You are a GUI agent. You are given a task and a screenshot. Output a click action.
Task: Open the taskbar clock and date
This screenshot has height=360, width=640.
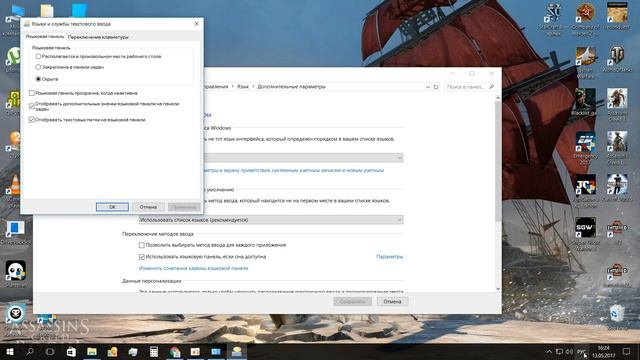click(x=603, y=352)
